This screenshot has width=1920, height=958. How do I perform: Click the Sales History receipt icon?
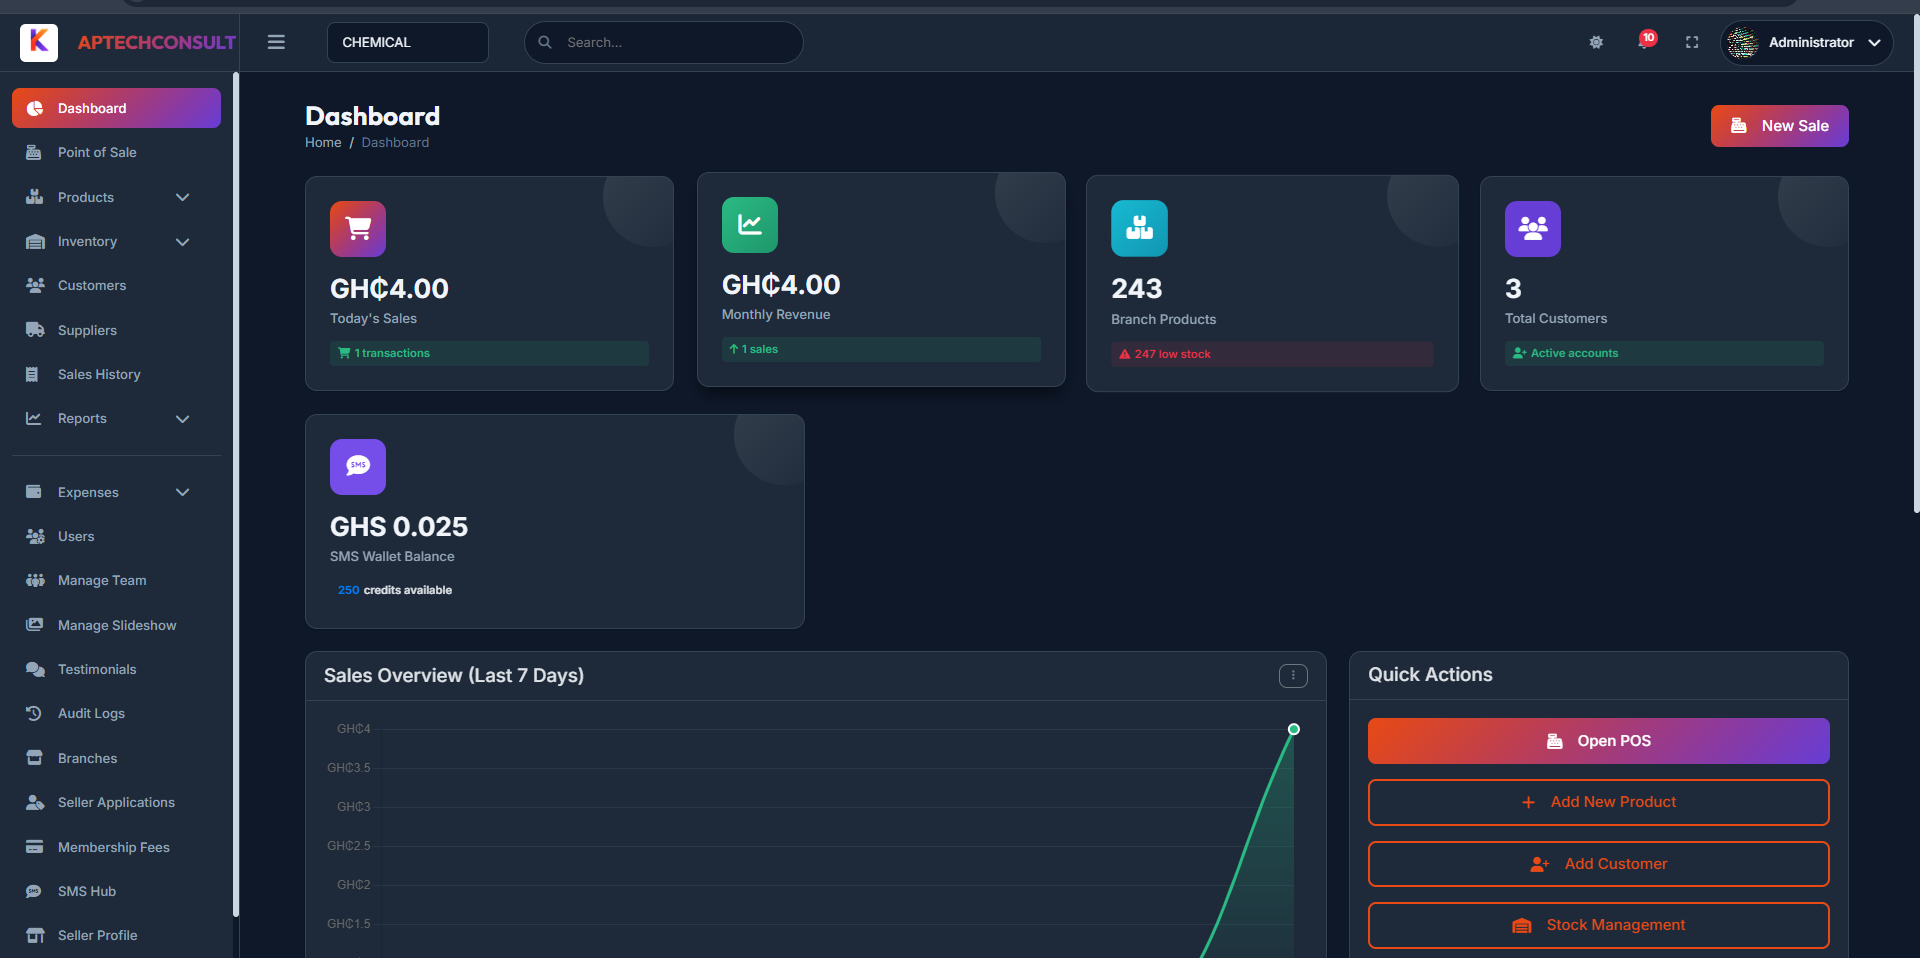[x=32, y=374]
